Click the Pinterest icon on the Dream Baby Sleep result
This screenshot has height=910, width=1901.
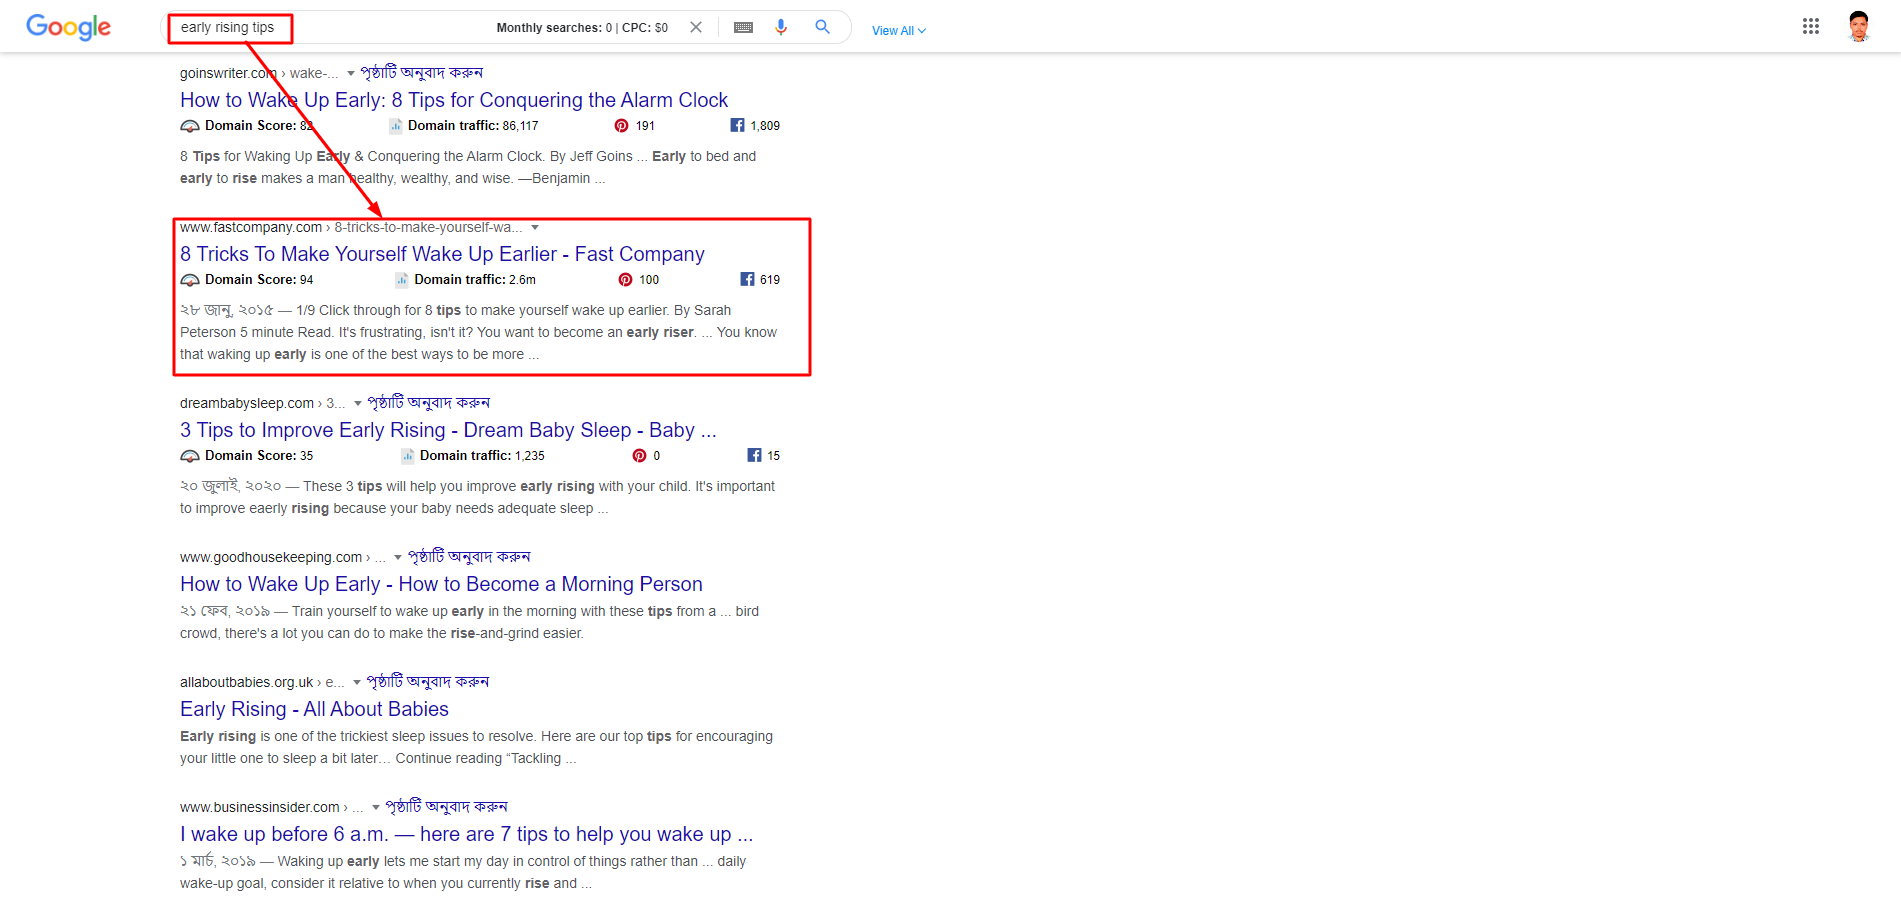pos(639,455)
